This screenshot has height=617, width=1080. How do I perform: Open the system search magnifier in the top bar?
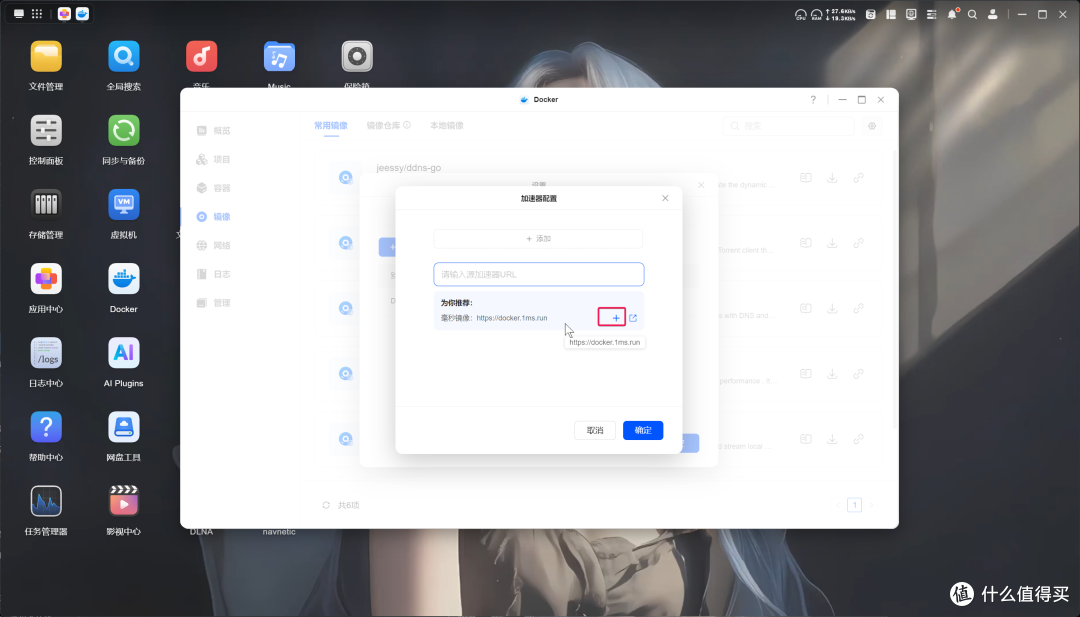pos(972,14)
